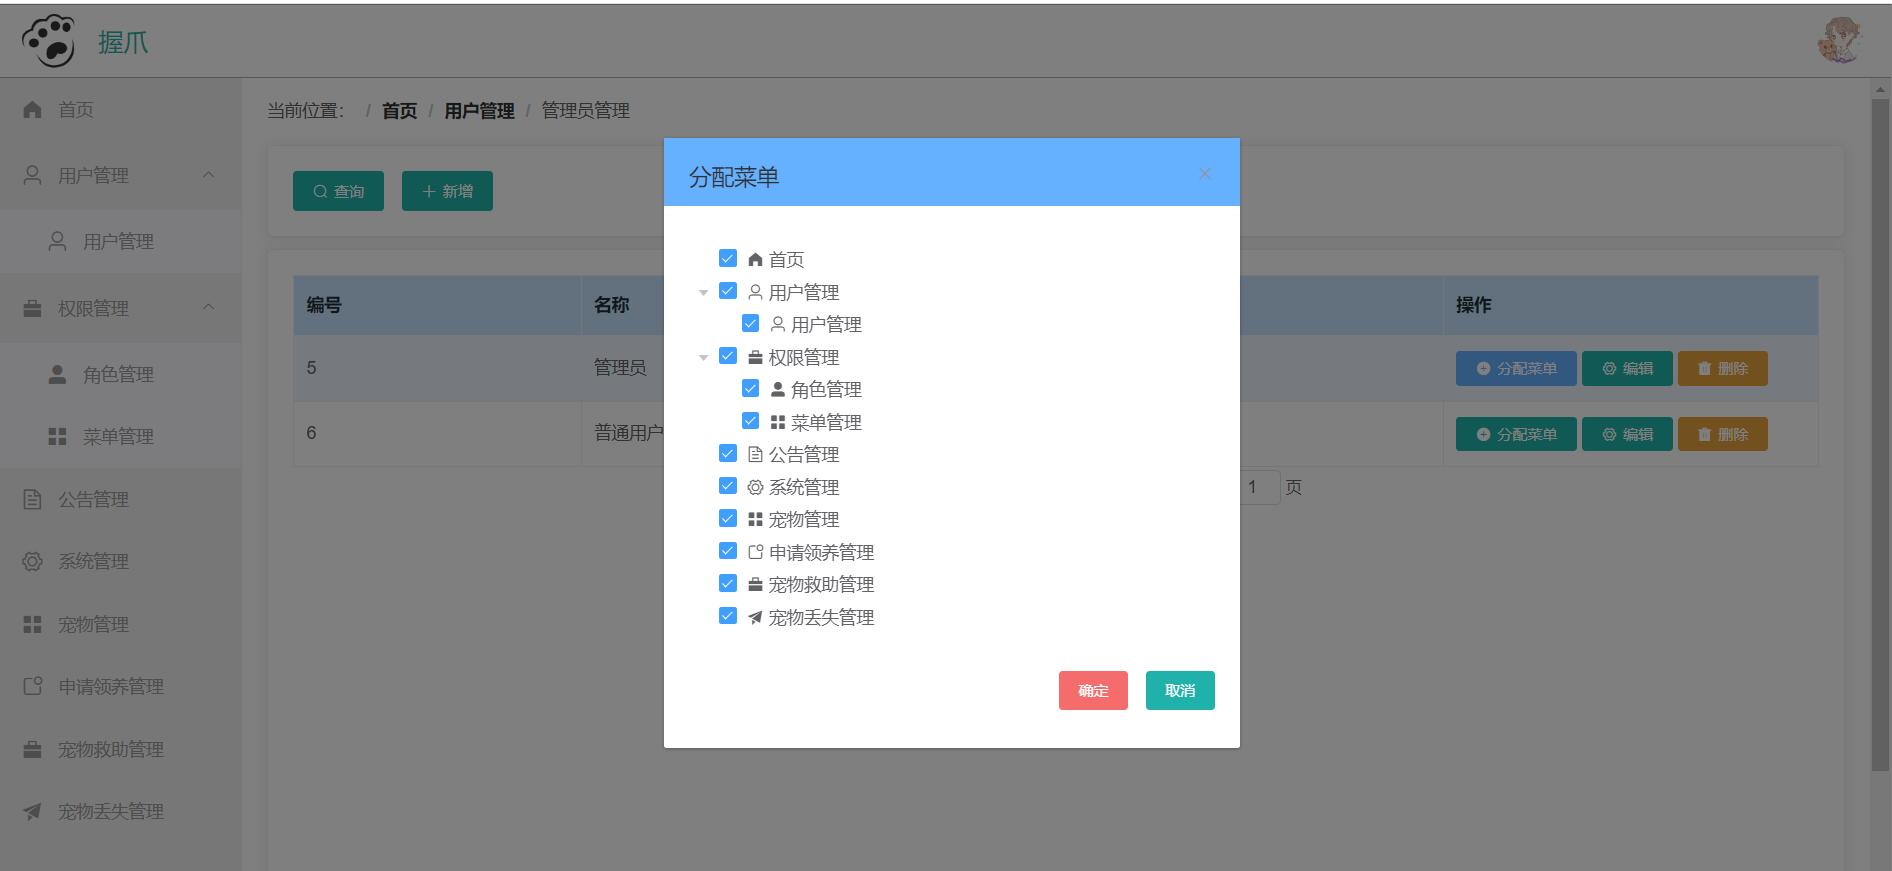Uncheck the 宠物救助管理 checkbox in dialog

(x=728, y=583)
